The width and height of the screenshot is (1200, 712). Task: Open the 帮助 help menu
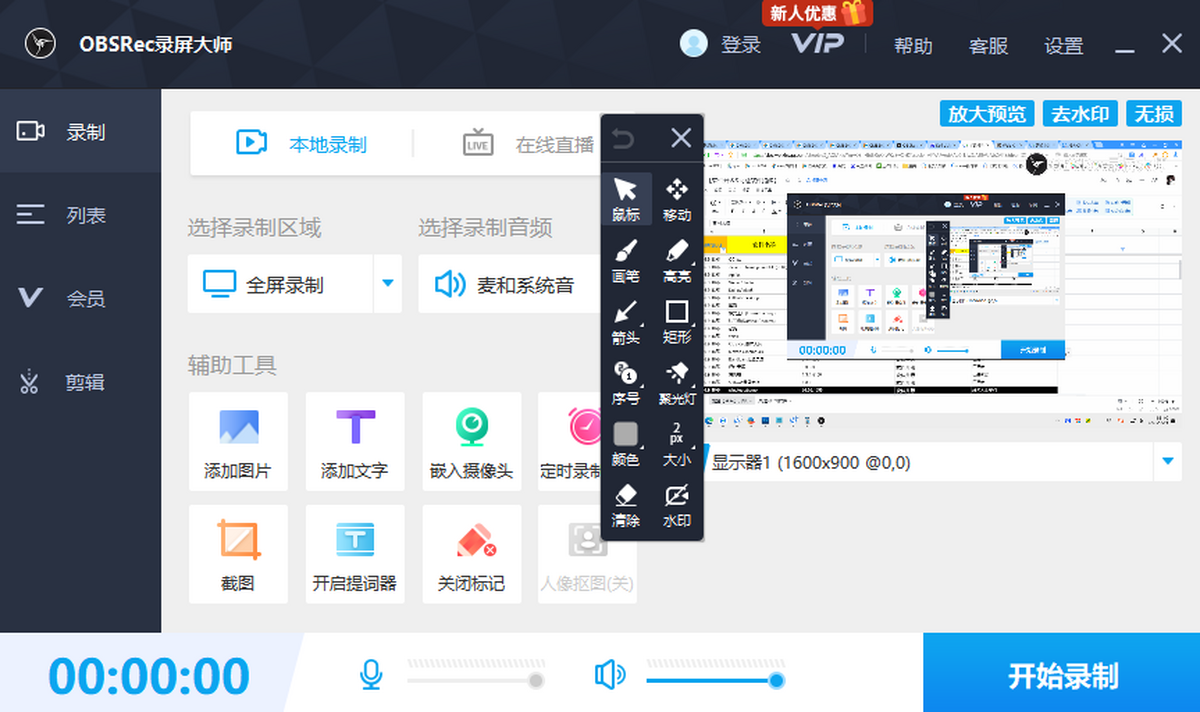[913, 46]
